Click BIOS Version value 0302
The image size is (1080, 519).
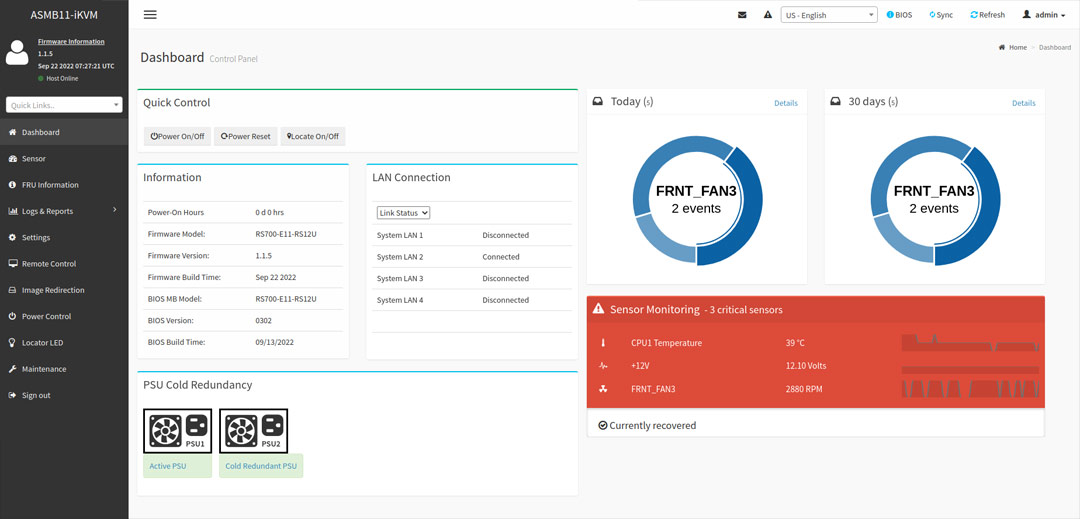(264, 321)
